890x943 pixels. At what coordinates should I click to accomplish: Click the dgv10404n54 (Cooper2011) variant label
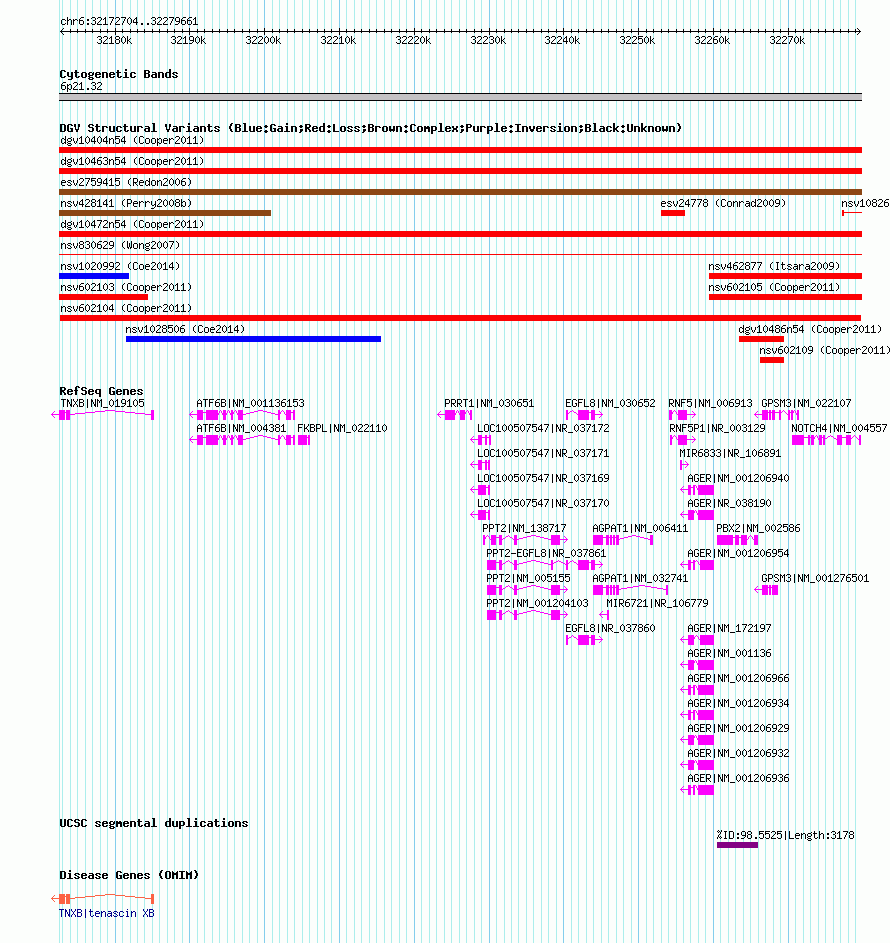(132, 140)
